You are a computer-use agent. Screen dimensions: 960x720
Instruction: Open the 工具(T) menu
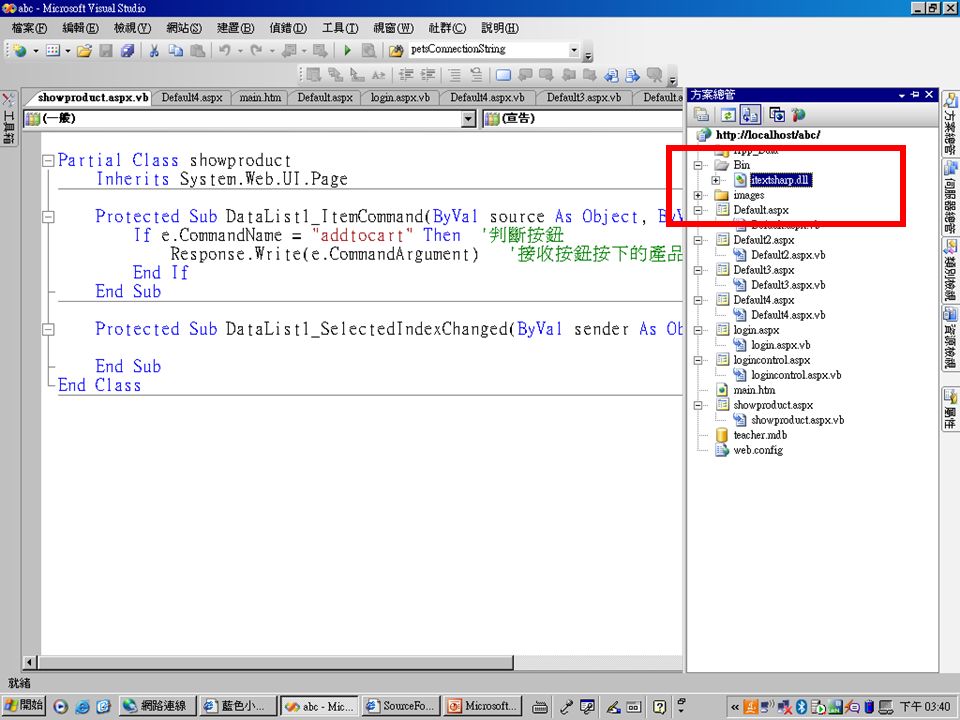coord(340,28)
